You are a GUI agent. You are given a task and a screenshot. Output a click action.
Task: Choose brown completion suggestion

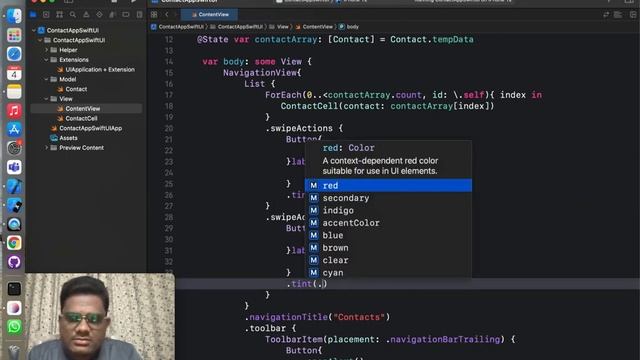388,248
